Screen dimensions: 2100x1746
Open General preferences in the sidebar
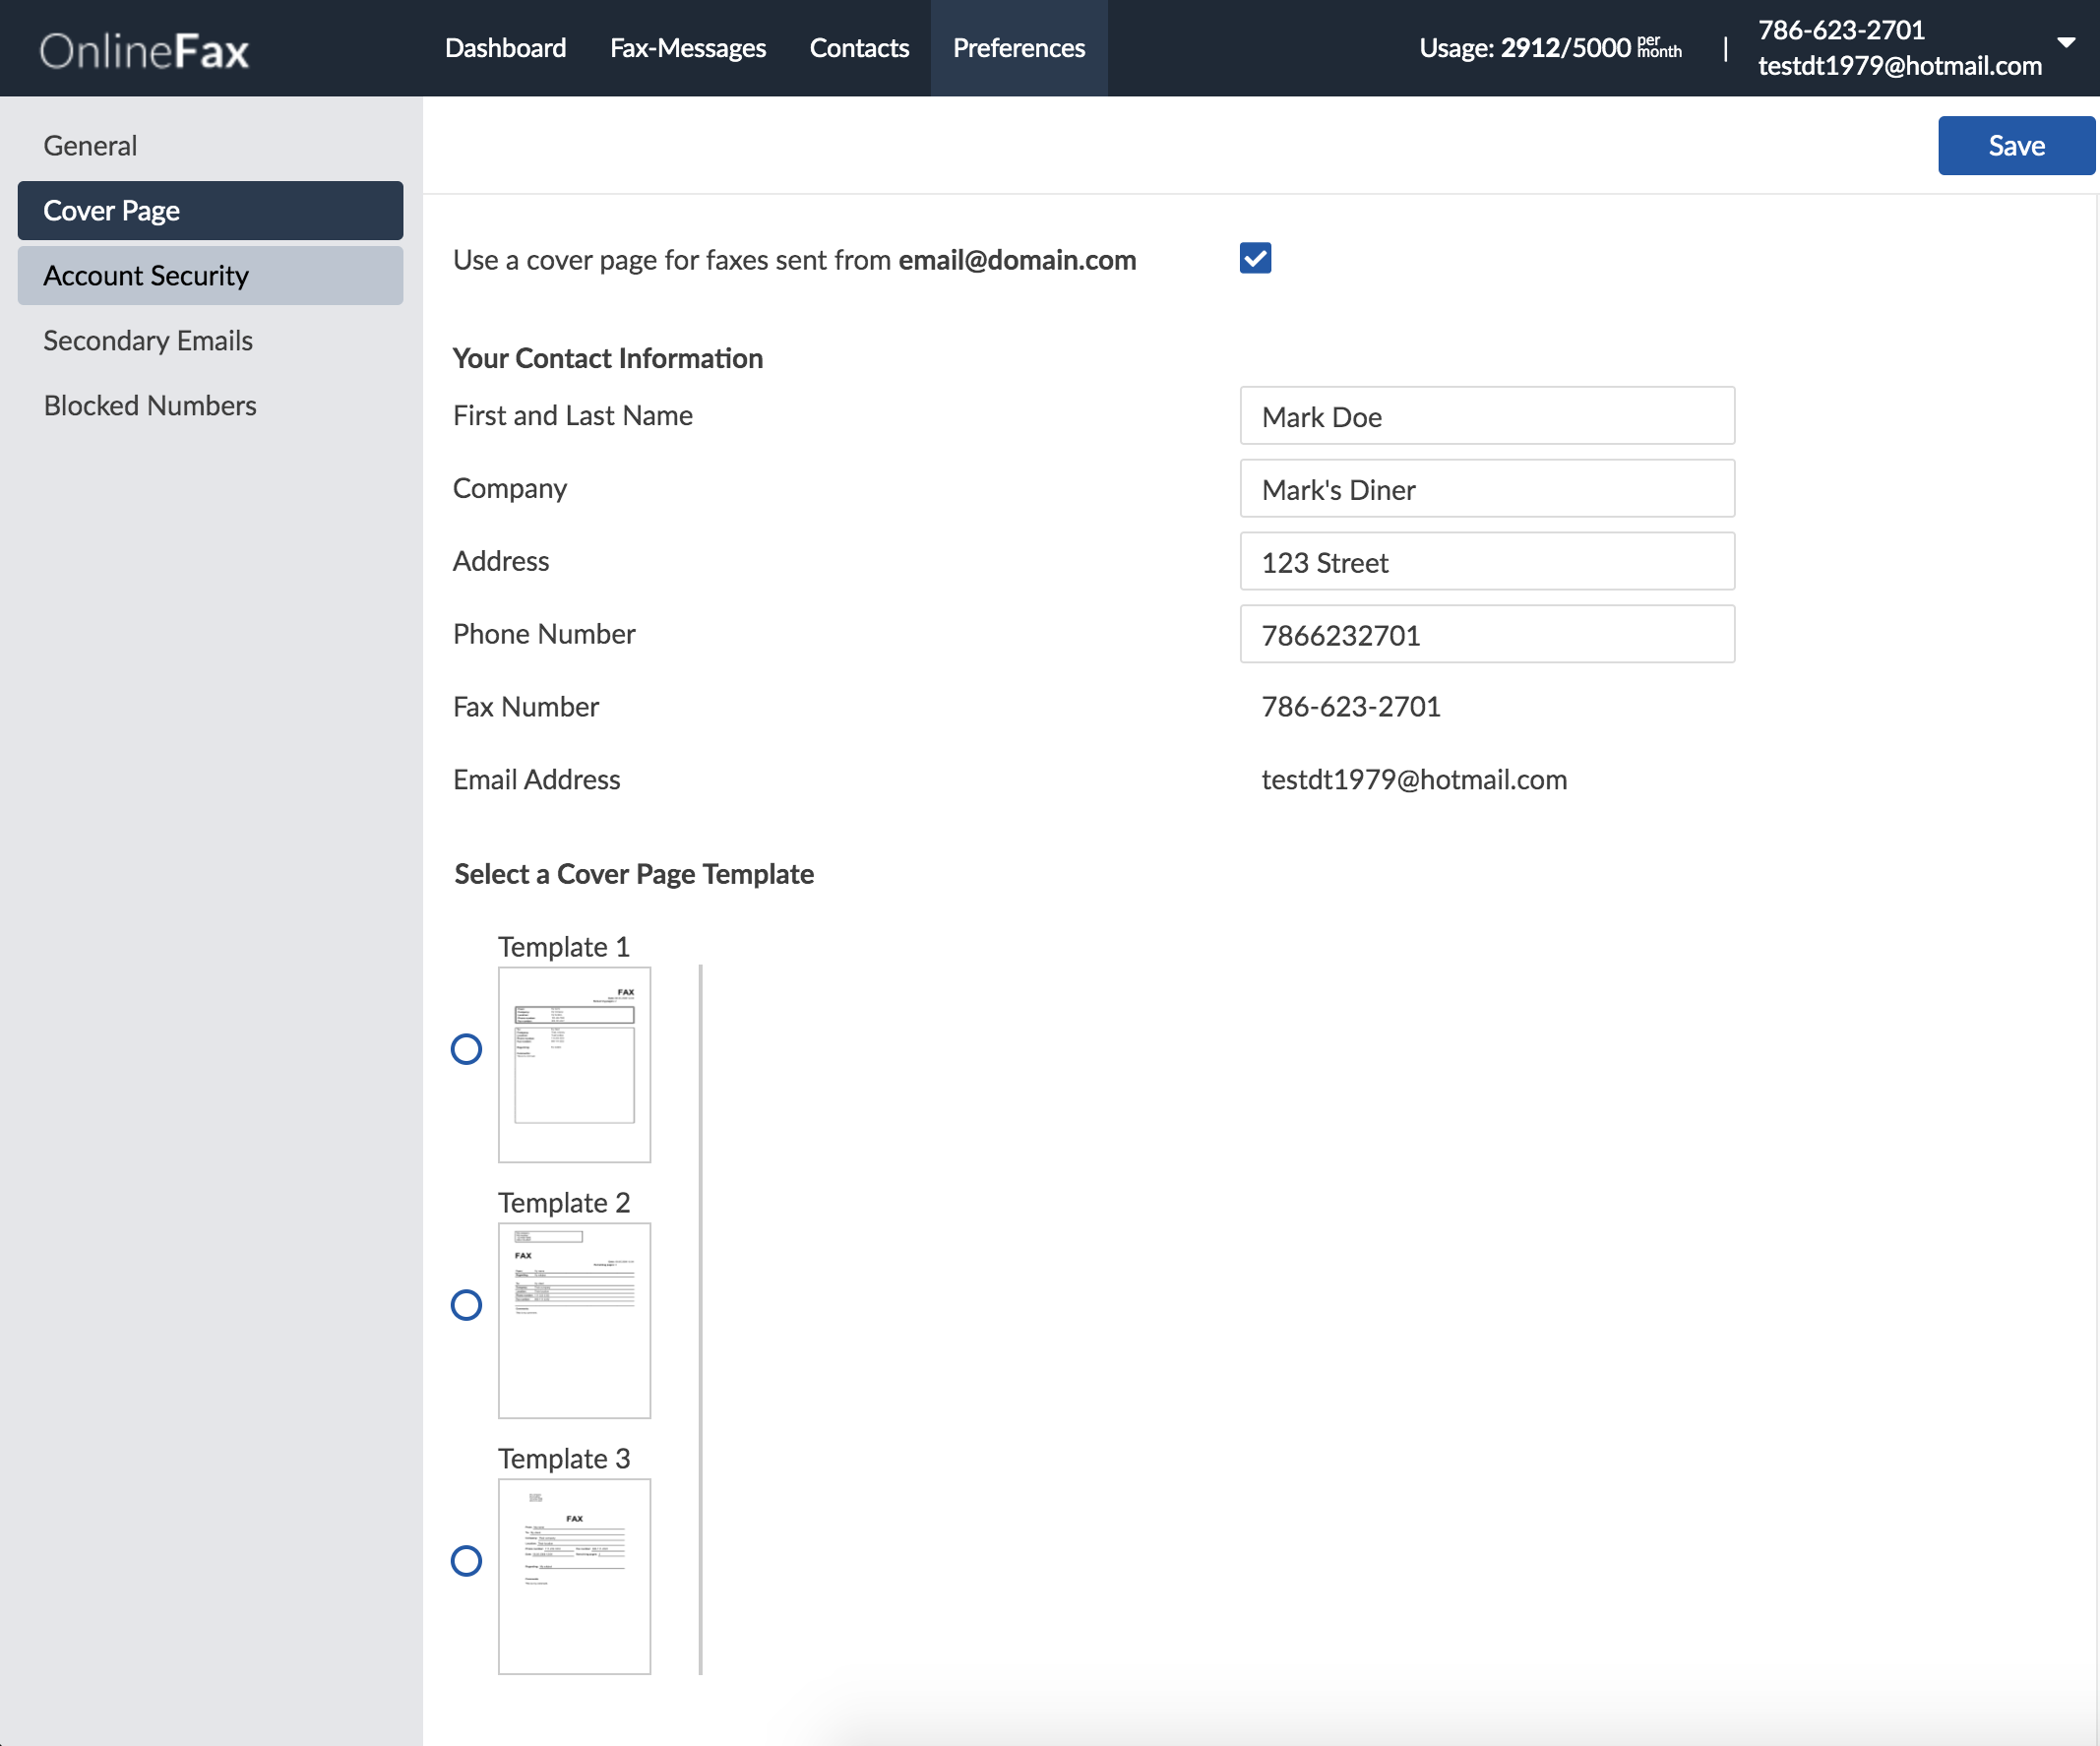coord(90,146)
